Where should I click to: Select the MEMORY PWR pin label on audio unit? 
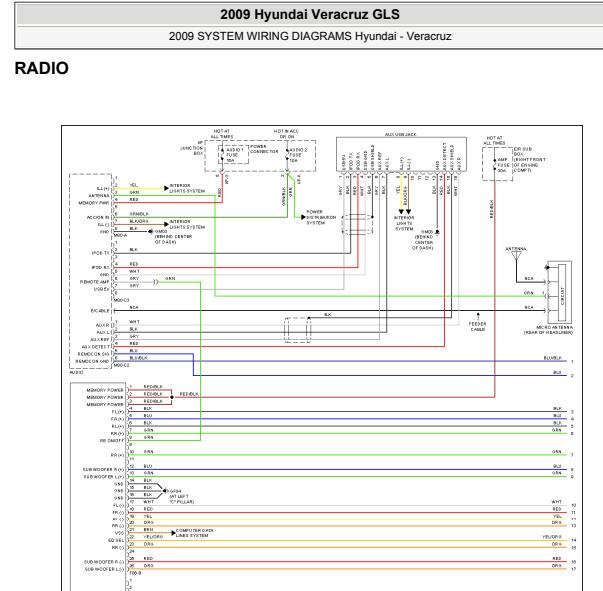(x=94, y=203)
